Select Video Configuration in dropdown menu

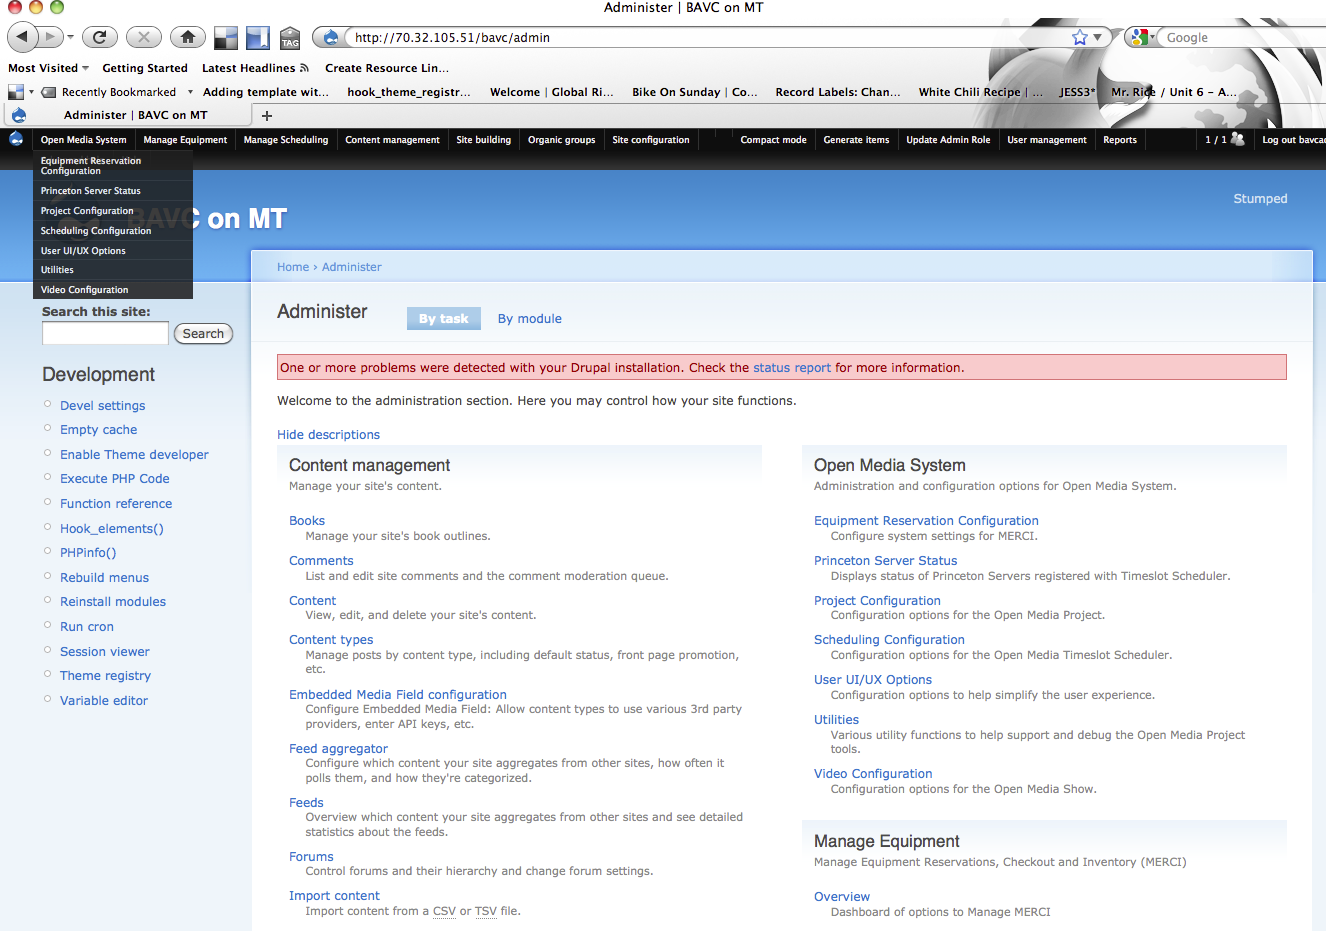click(x=113, y=289)
